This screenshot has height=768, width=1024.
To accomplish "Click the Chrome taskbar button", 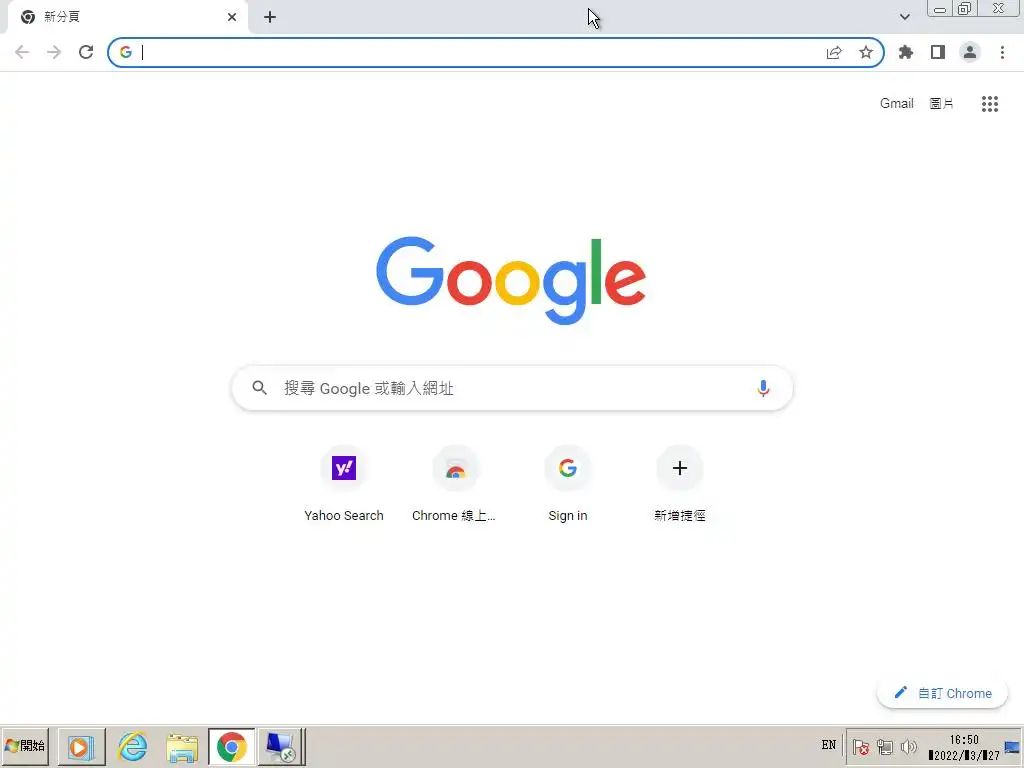I will (231, 746).
